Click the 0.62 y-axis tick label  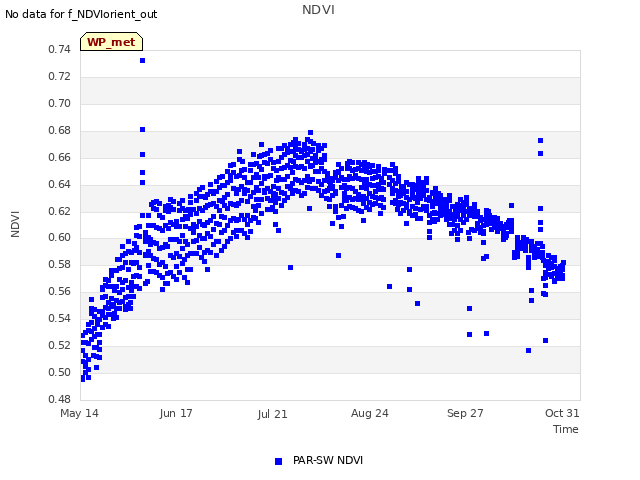tap(59, 211)
